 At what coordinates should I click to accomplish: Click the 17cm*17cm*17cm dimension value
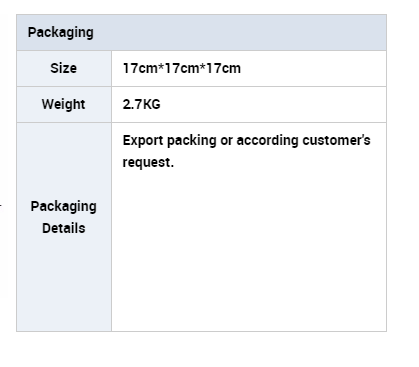point(182,68)
